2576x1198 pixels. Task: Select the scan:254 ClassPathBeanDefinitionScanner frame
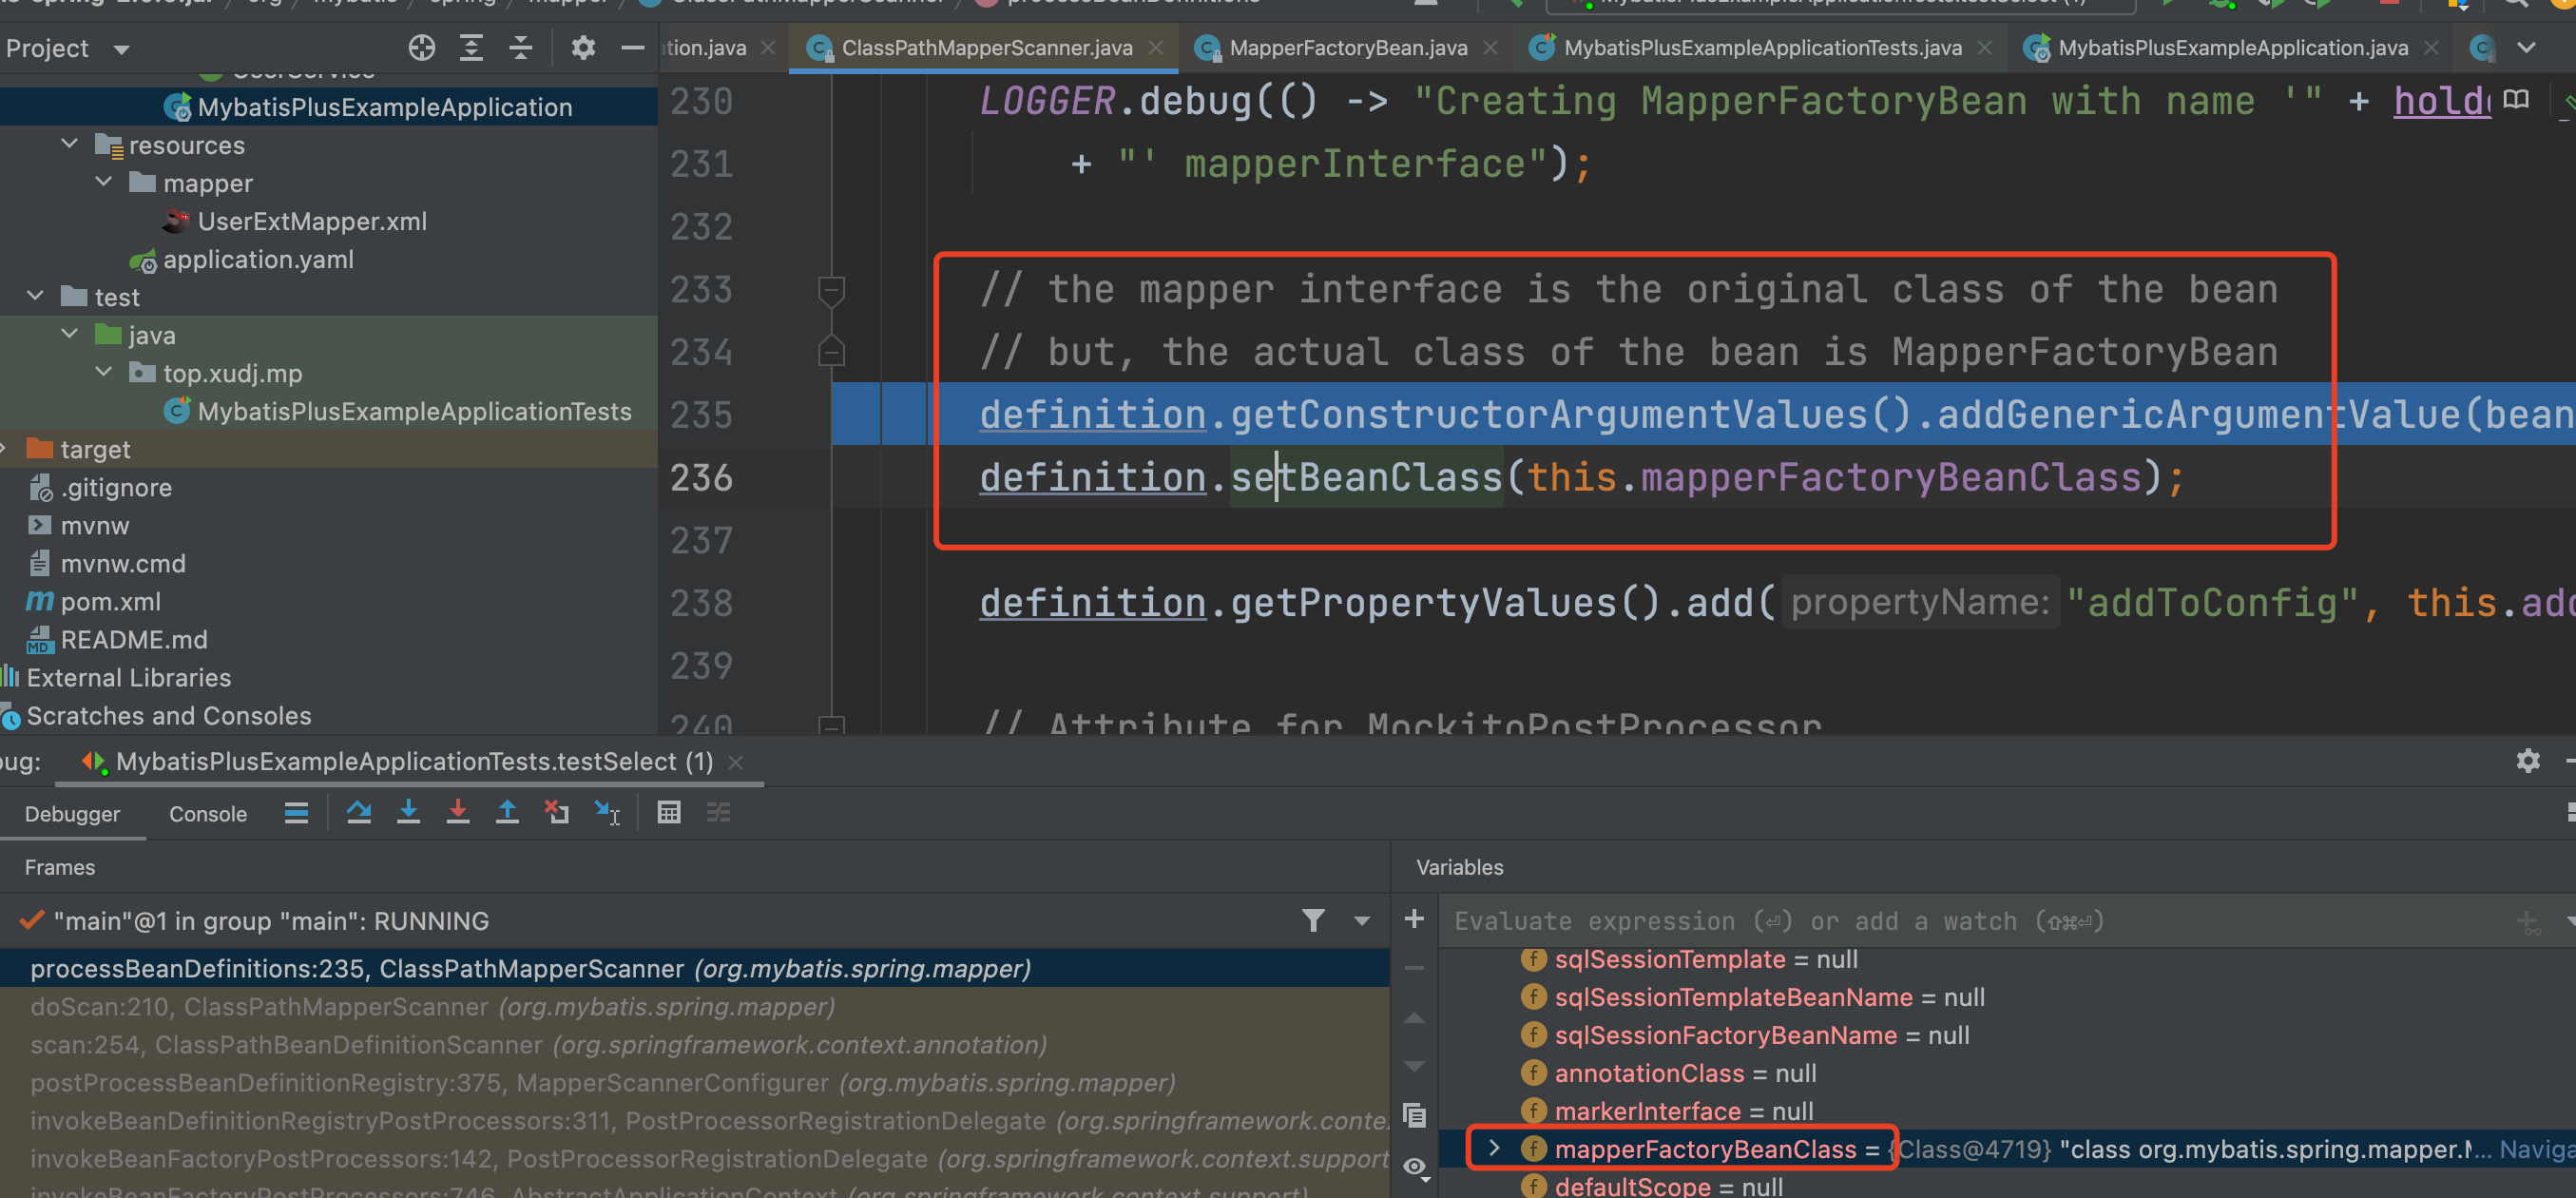[x=695, y=1044]
